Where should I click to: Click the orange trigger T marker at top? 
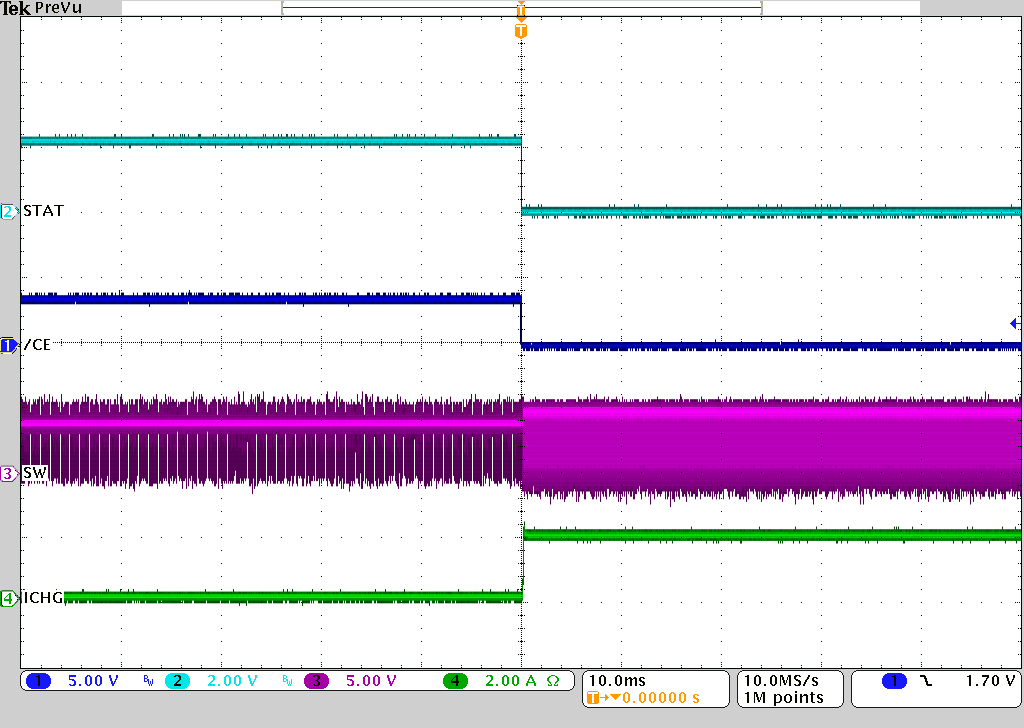(520, 30)
